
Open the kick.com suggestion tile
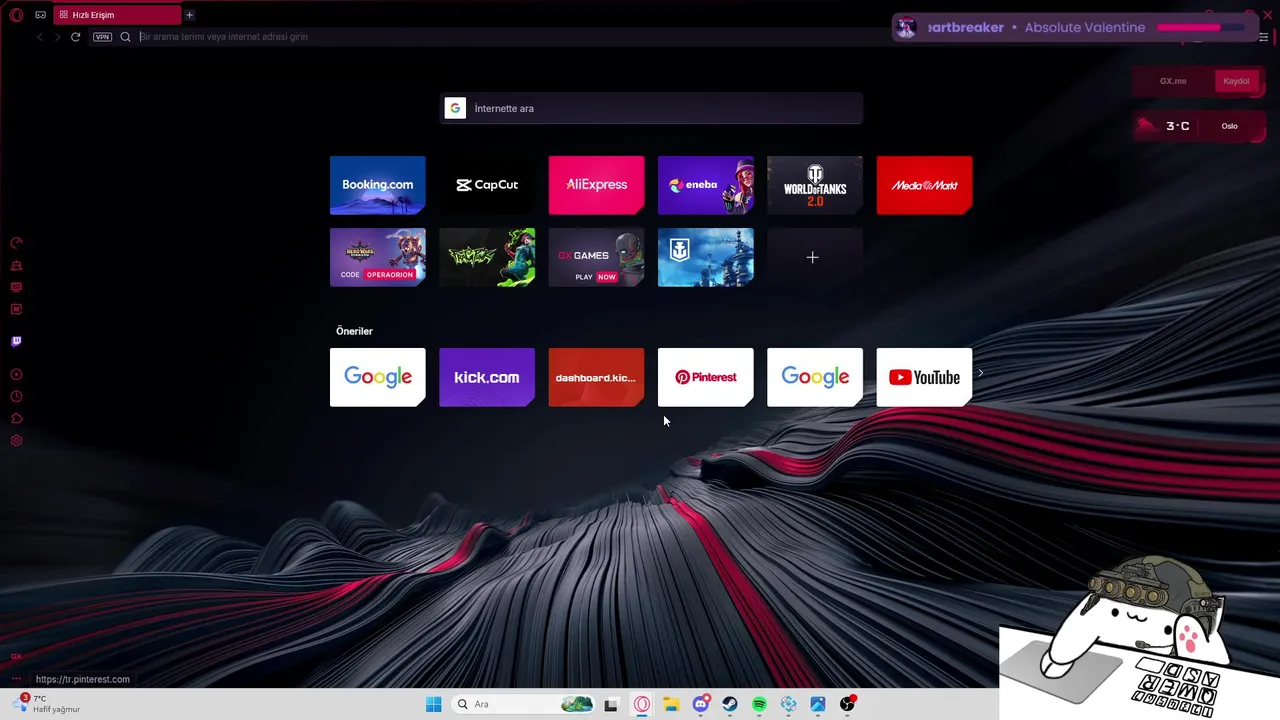point(487,377)
